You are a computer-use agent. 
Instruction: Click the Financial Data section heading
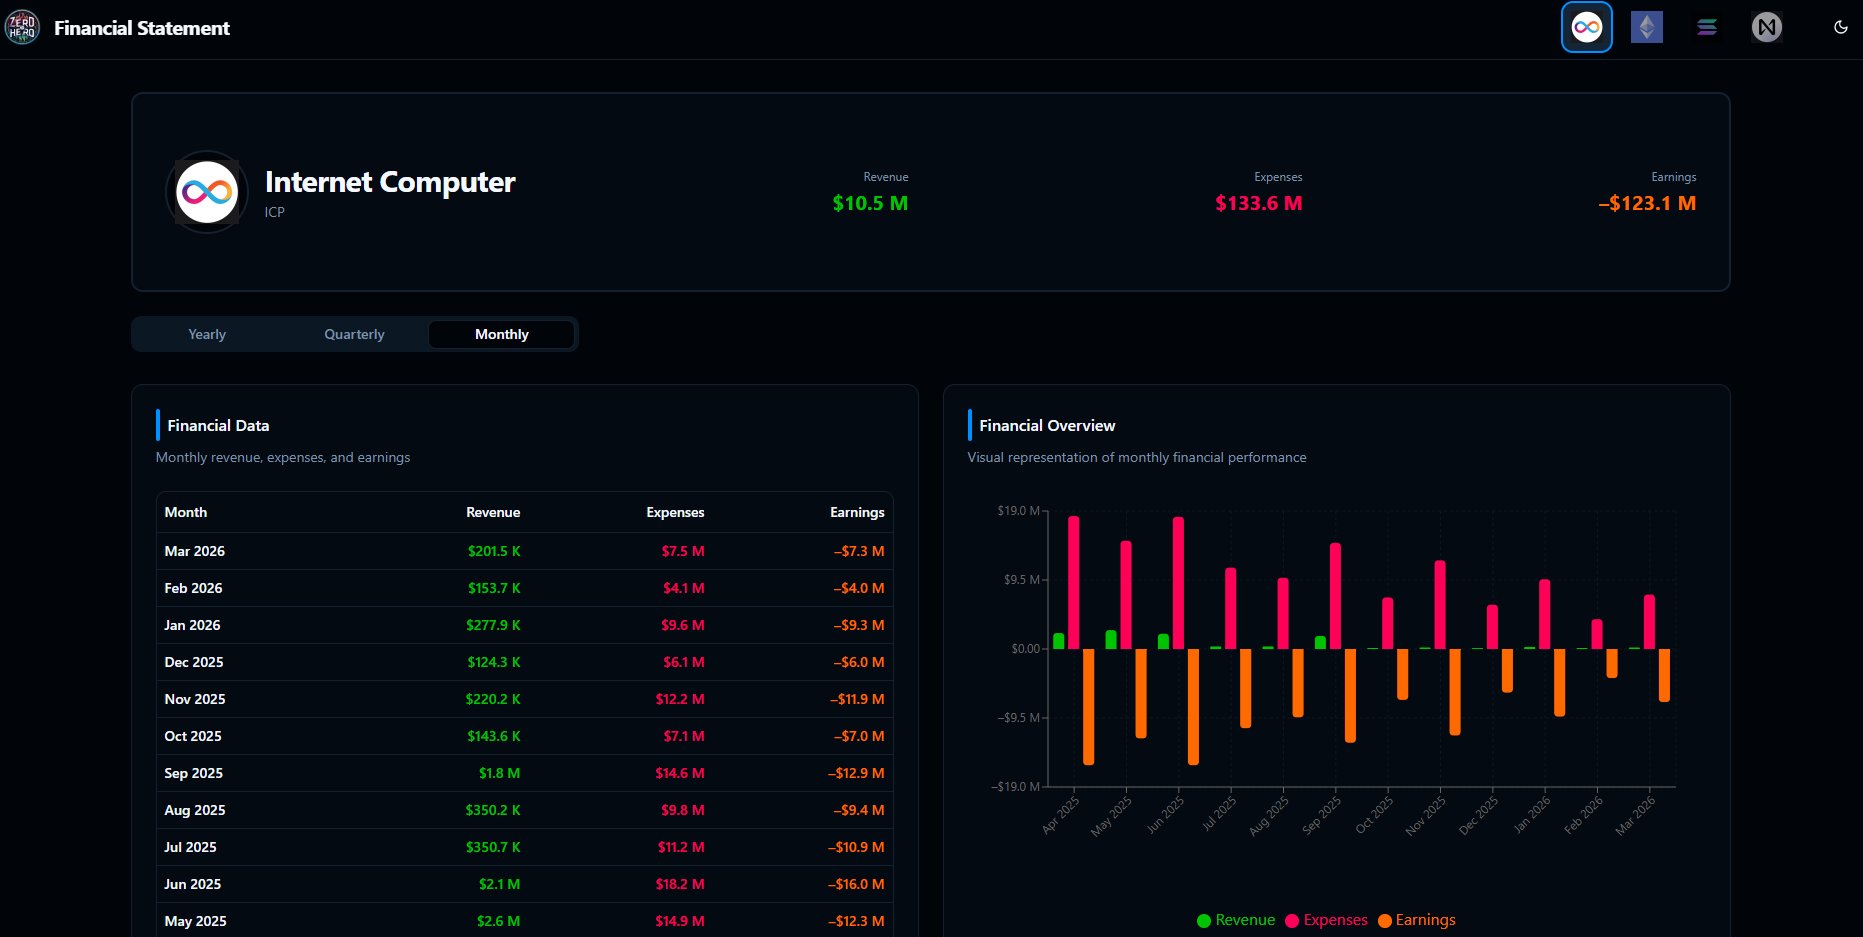click(x=218, y=426)
